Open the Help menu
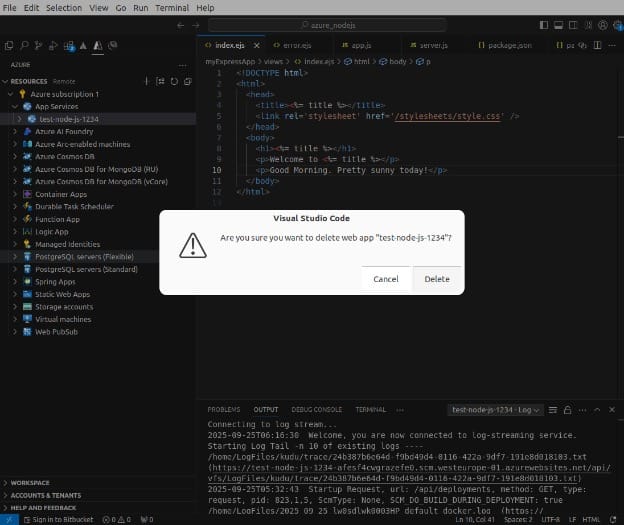The height and width of the screenshot is (525, 624). click(205, 8)
